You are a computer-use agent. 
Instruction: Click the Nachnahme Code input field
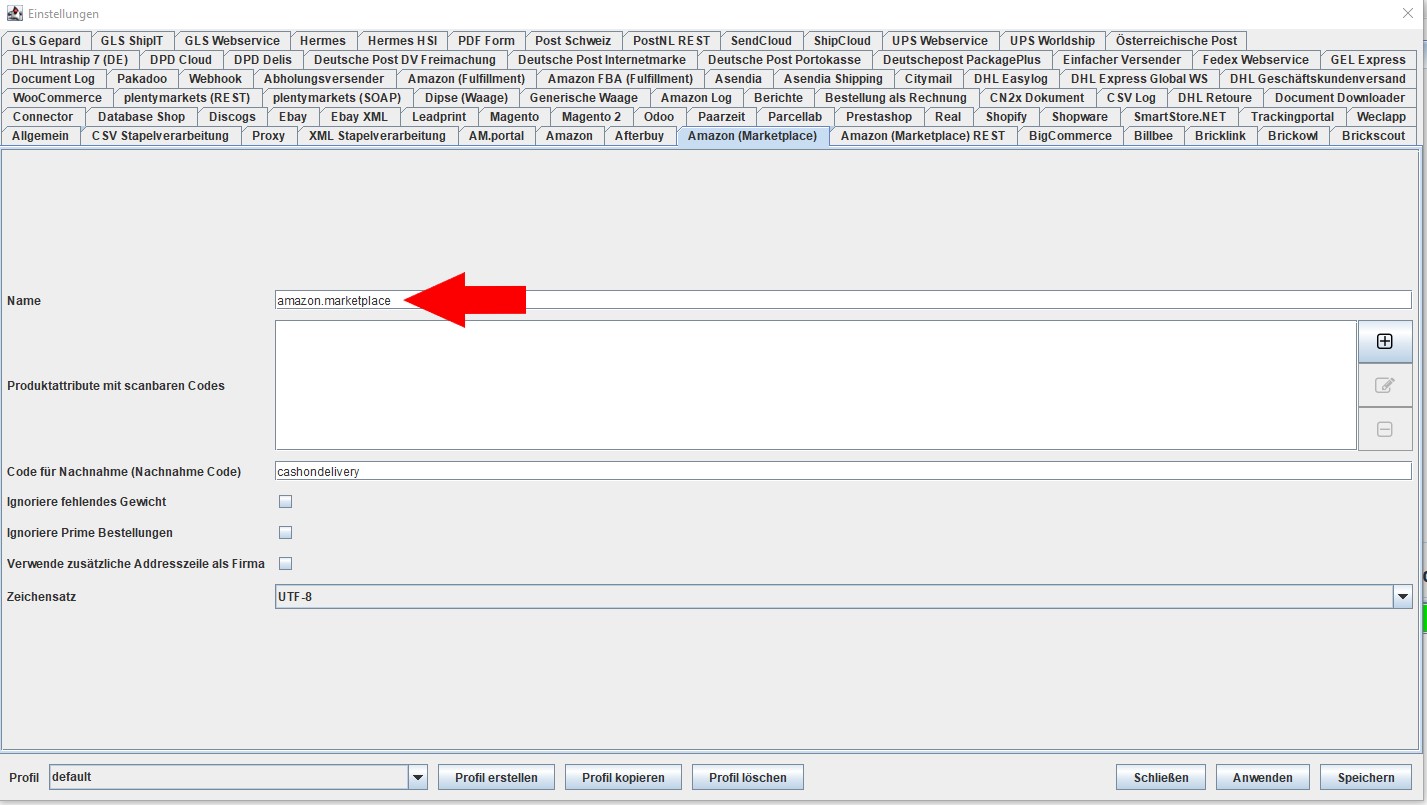[x=843, y=471]
